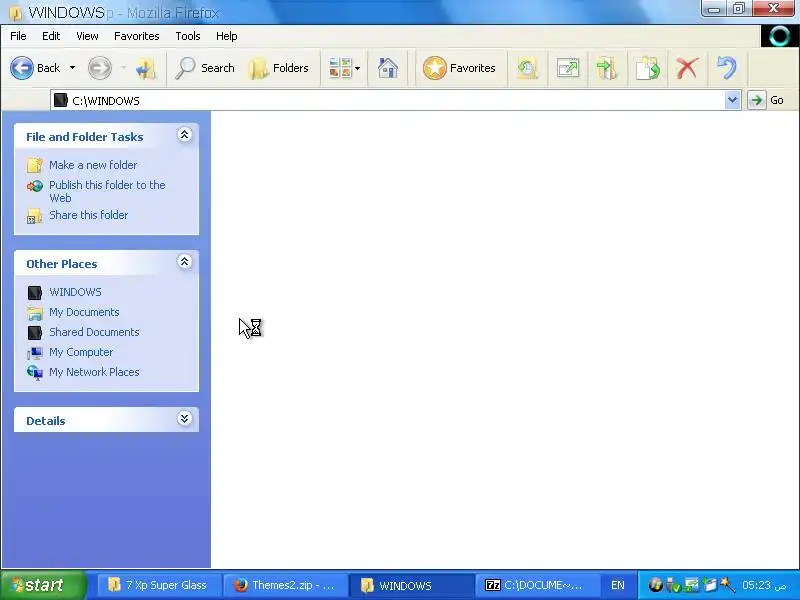This screenshot has height=600, width=800.
Task: Open Shared Documents link
Action: click(x=94, y=332)
